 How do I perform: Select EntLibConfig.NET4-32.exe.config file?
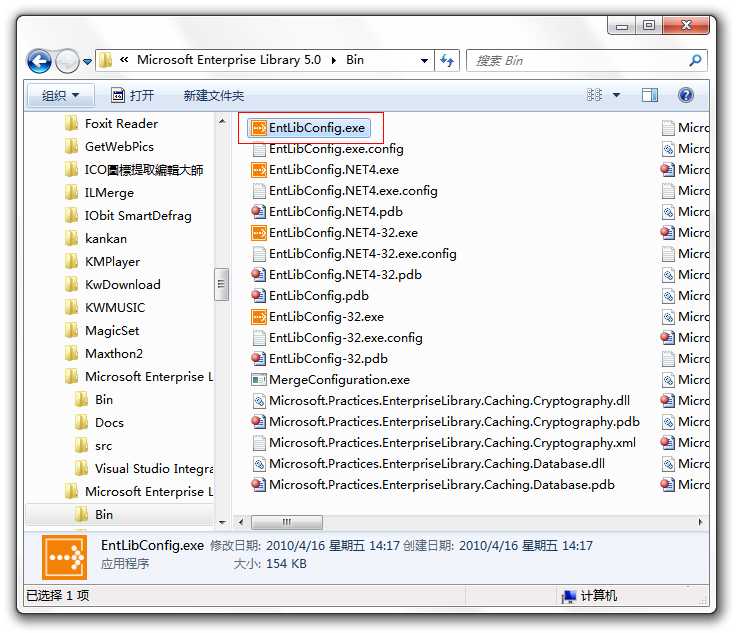pos(354,254)
